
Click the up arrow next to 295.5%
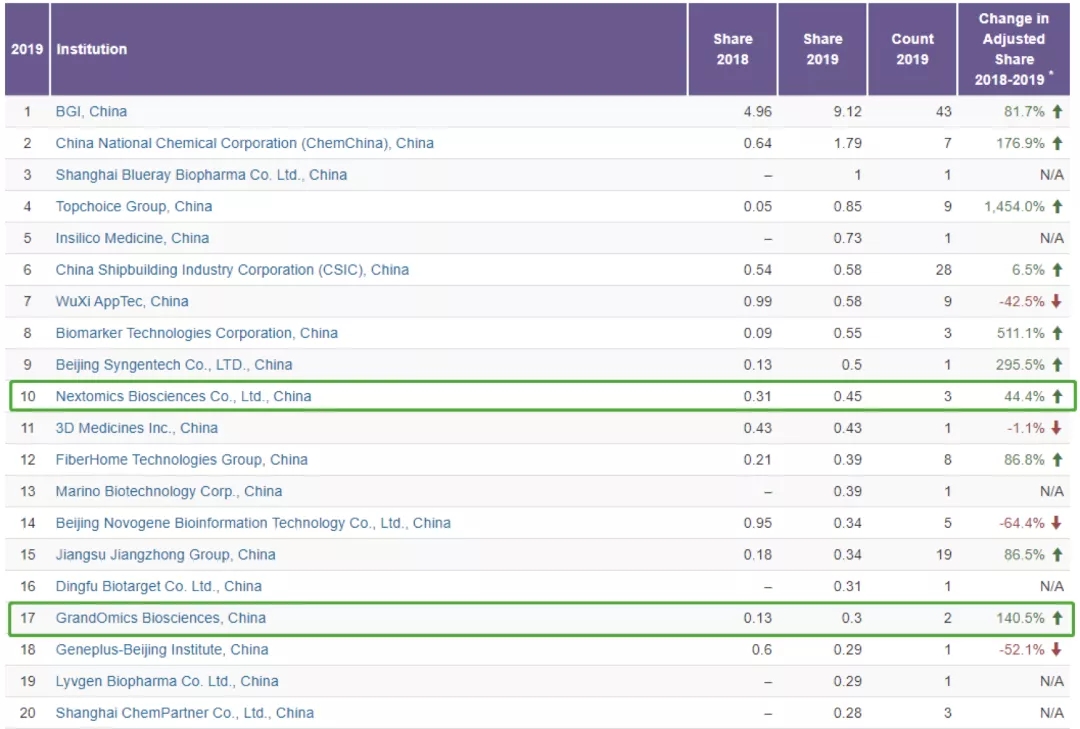(1057, 365)
